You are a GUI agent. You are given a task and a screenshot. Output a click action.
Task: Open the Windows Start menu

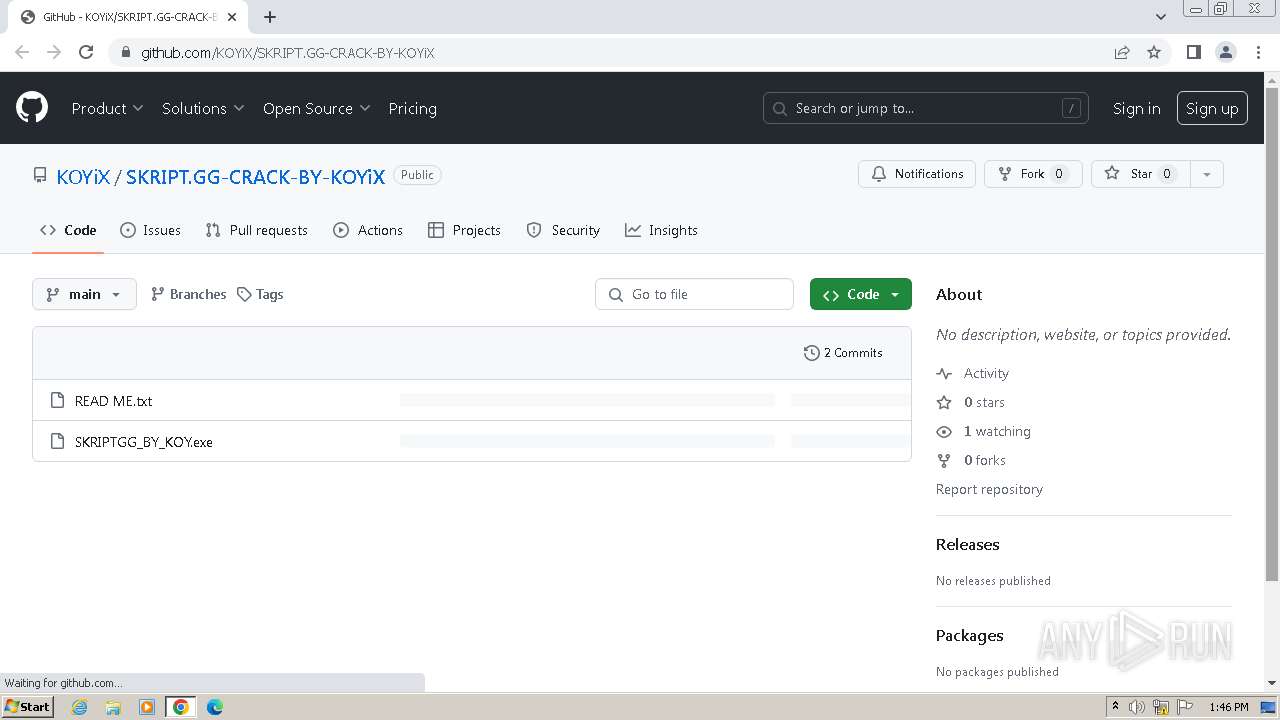tap(27, 707)
